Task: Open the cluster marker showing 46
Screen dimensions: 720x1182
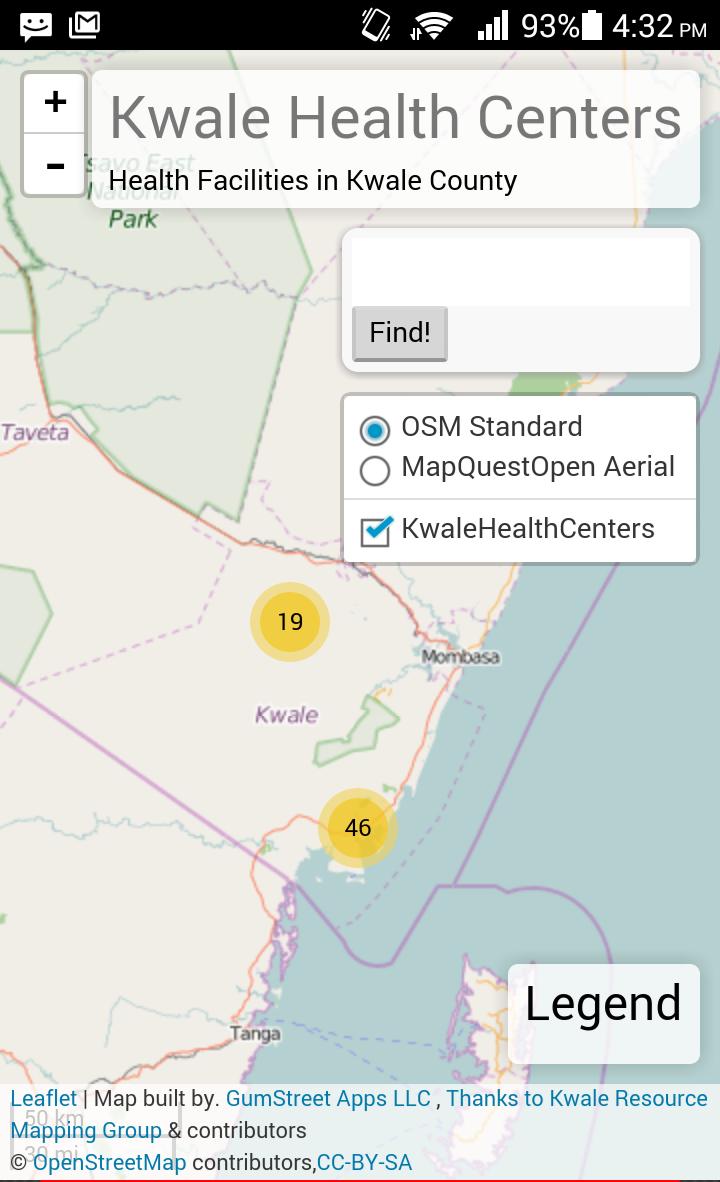Action: click(x=357, y=828)
